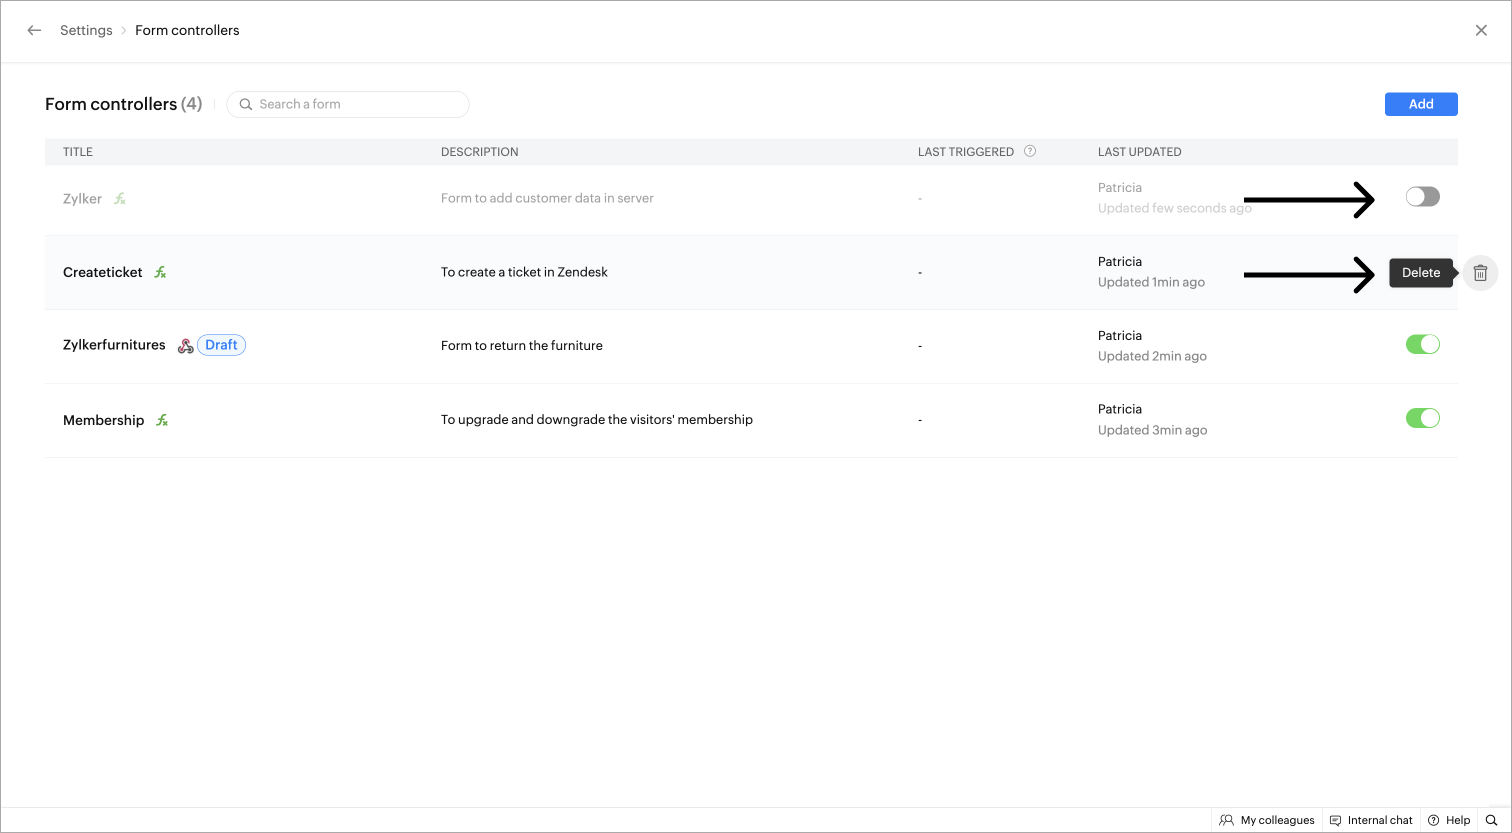Click the function icon beside Membership
This screenshot has width=1512, height=833.
tap(162, 420)
